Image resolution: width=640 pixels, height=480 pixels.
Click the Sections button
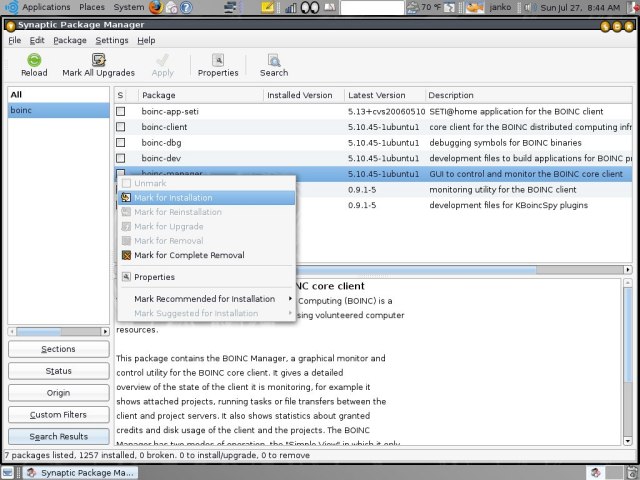pyautogui.click(x=58, y=349)
